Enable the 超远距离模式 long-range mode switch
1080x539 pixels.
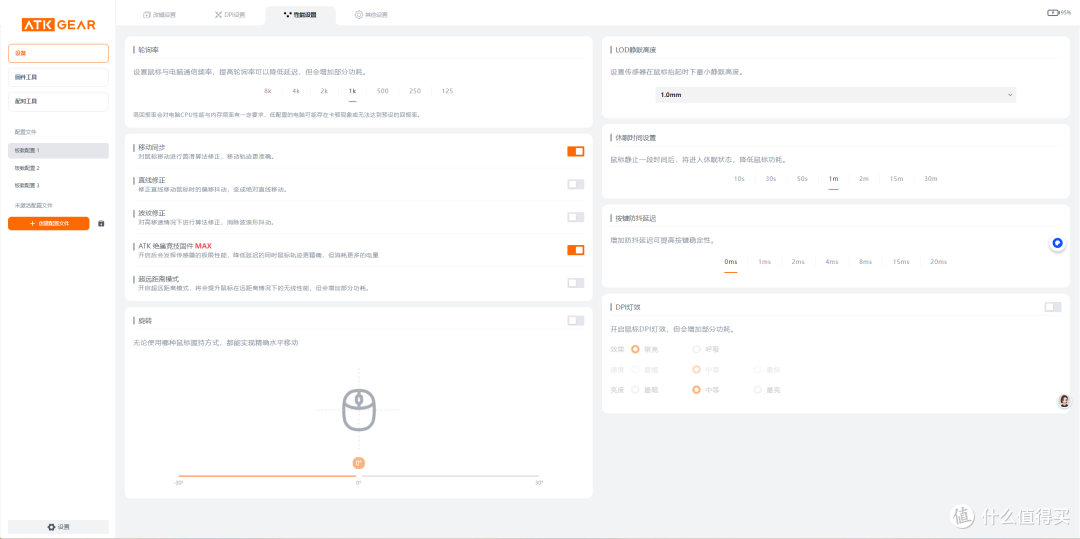[x=576, y=283]
